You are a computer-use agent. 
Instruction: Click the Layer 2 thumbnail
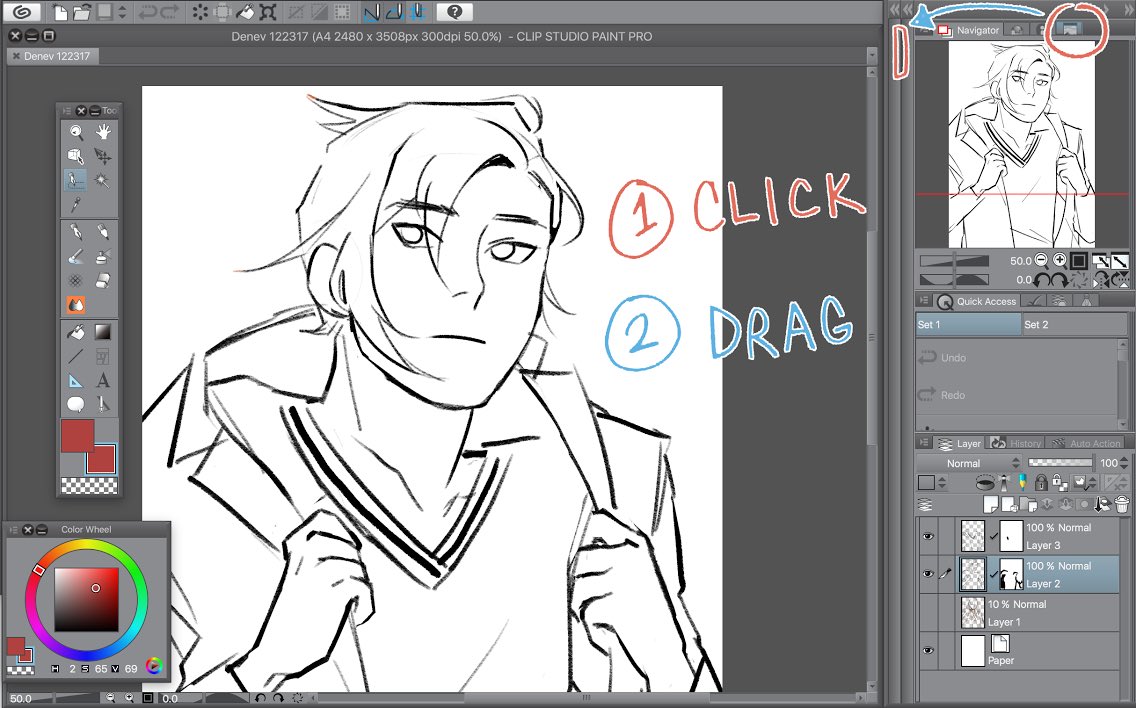coord(973,574)
